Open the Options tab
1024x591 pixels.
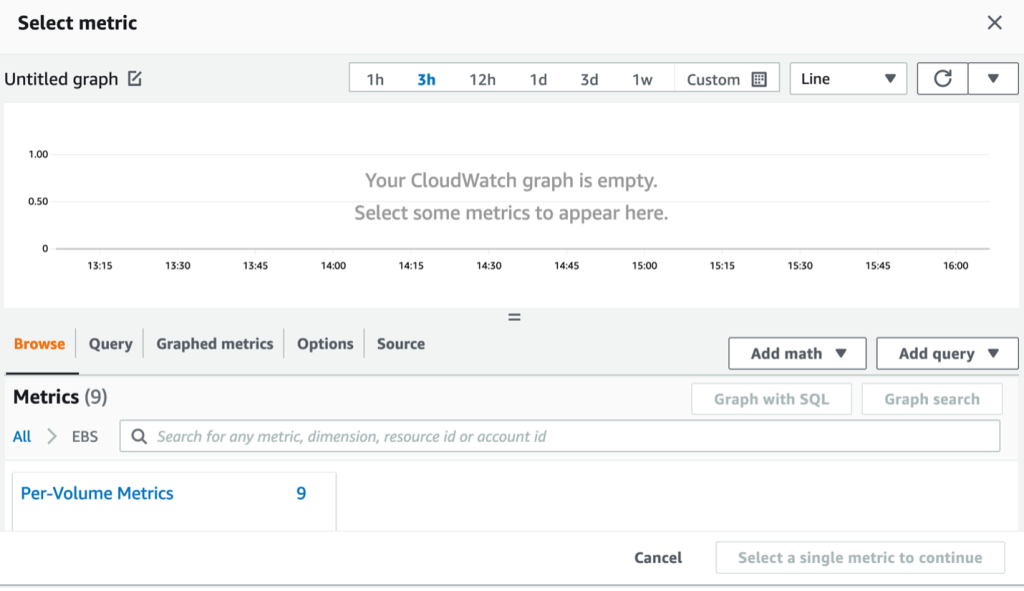pos(325,343)
